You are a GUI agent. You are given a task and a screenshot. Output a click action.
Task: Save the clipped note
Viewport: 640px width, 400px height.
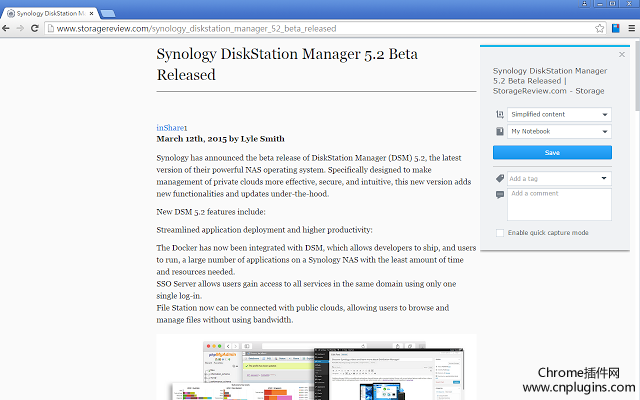[x=552, y=152]
